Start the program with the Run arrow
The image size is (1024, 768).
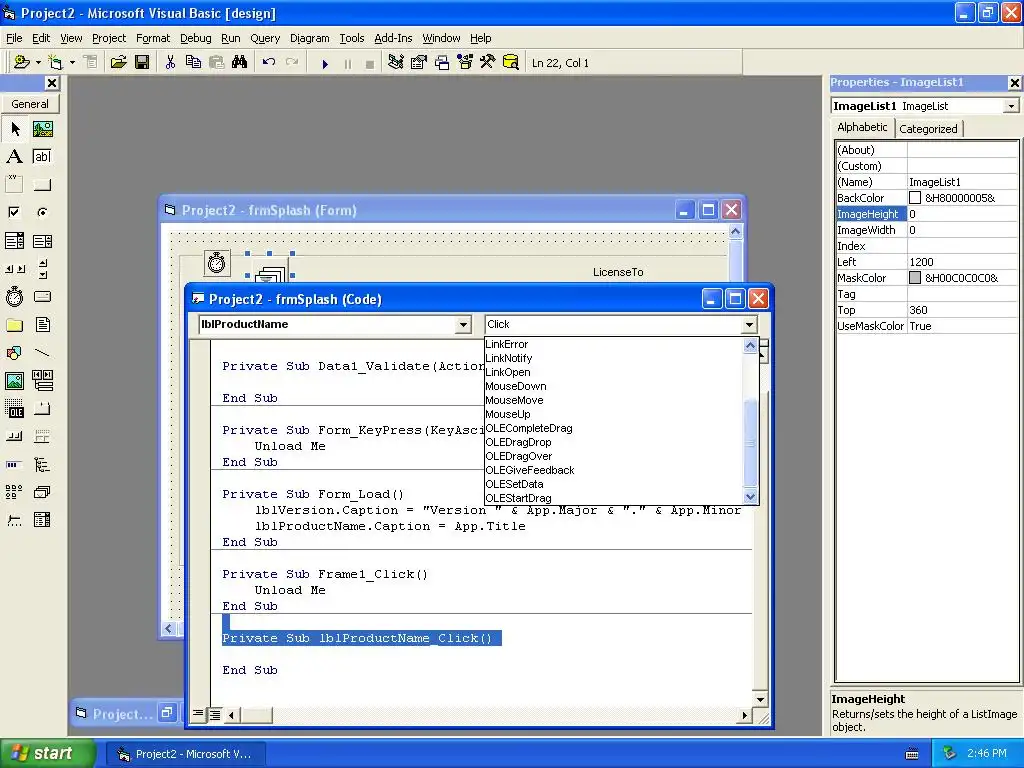(x=325, y=63)
